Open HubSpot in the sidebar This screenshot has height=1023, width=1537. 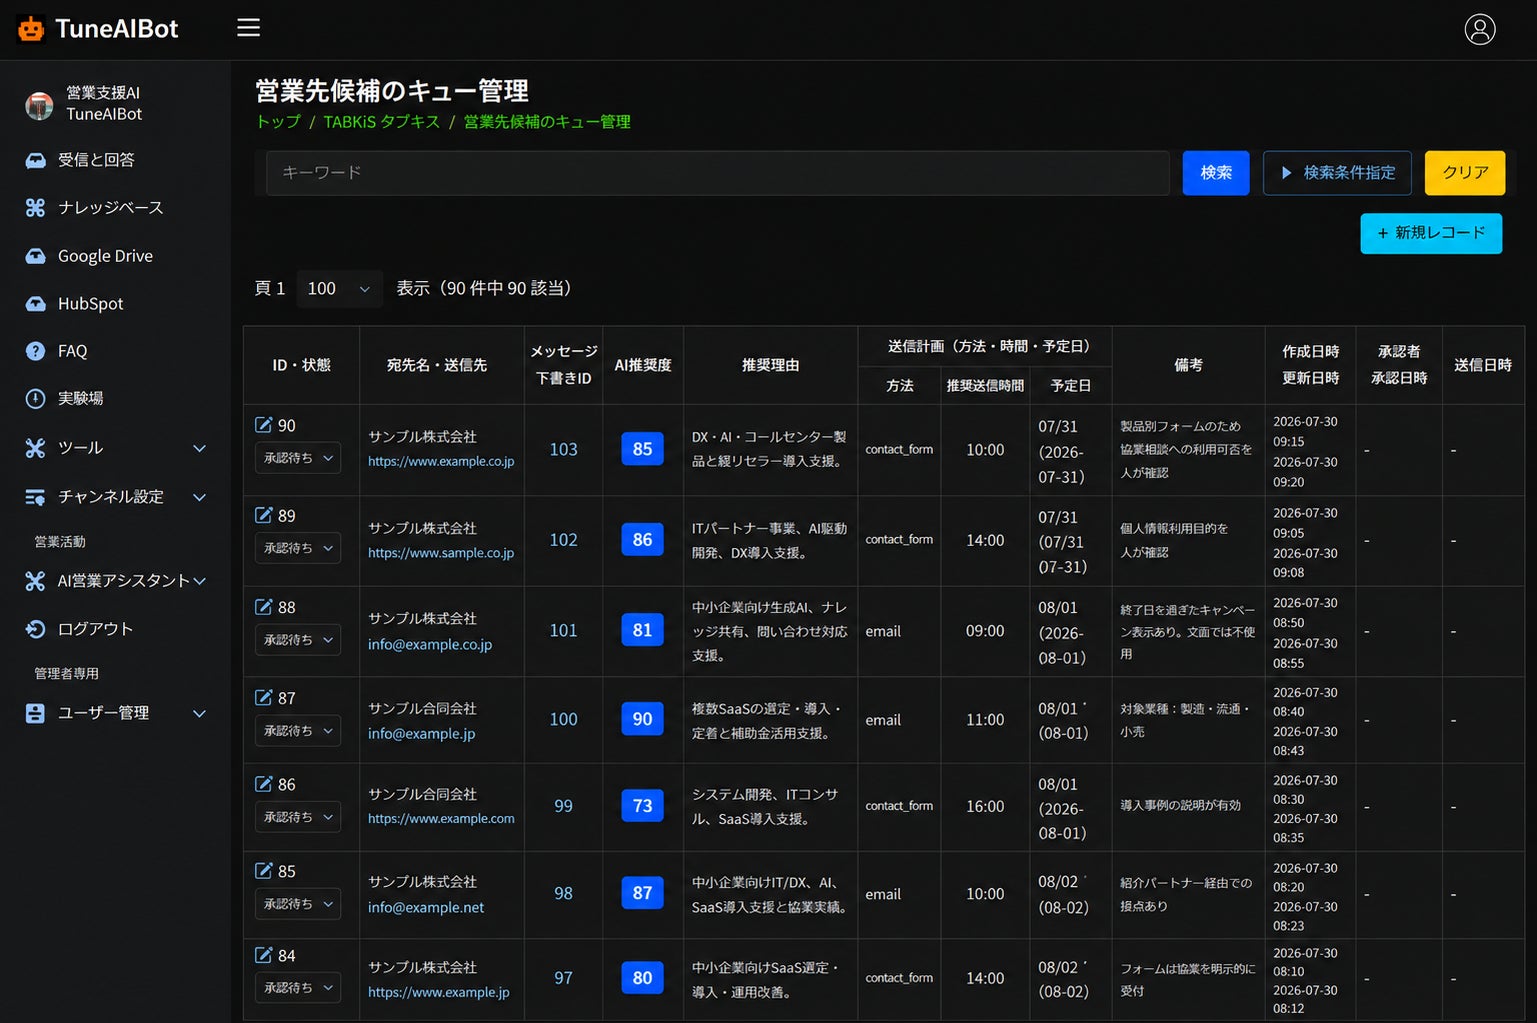pyautogui.click(x=90, y=304)
